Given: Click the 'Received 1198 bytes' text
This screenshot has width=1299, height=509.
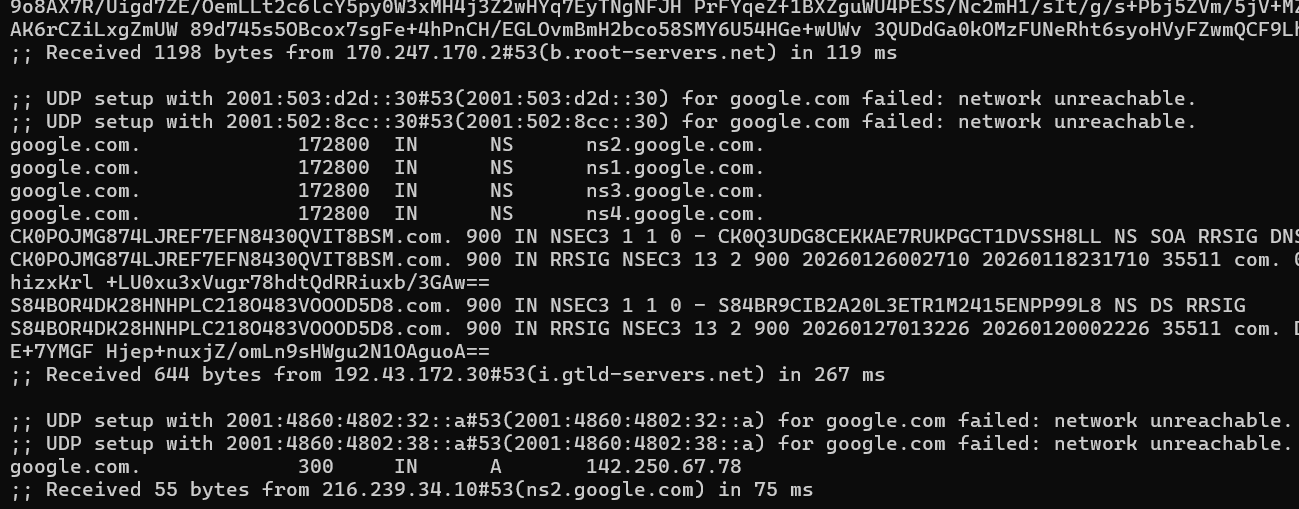Looking at the screenshot, I should click(159, 53).
